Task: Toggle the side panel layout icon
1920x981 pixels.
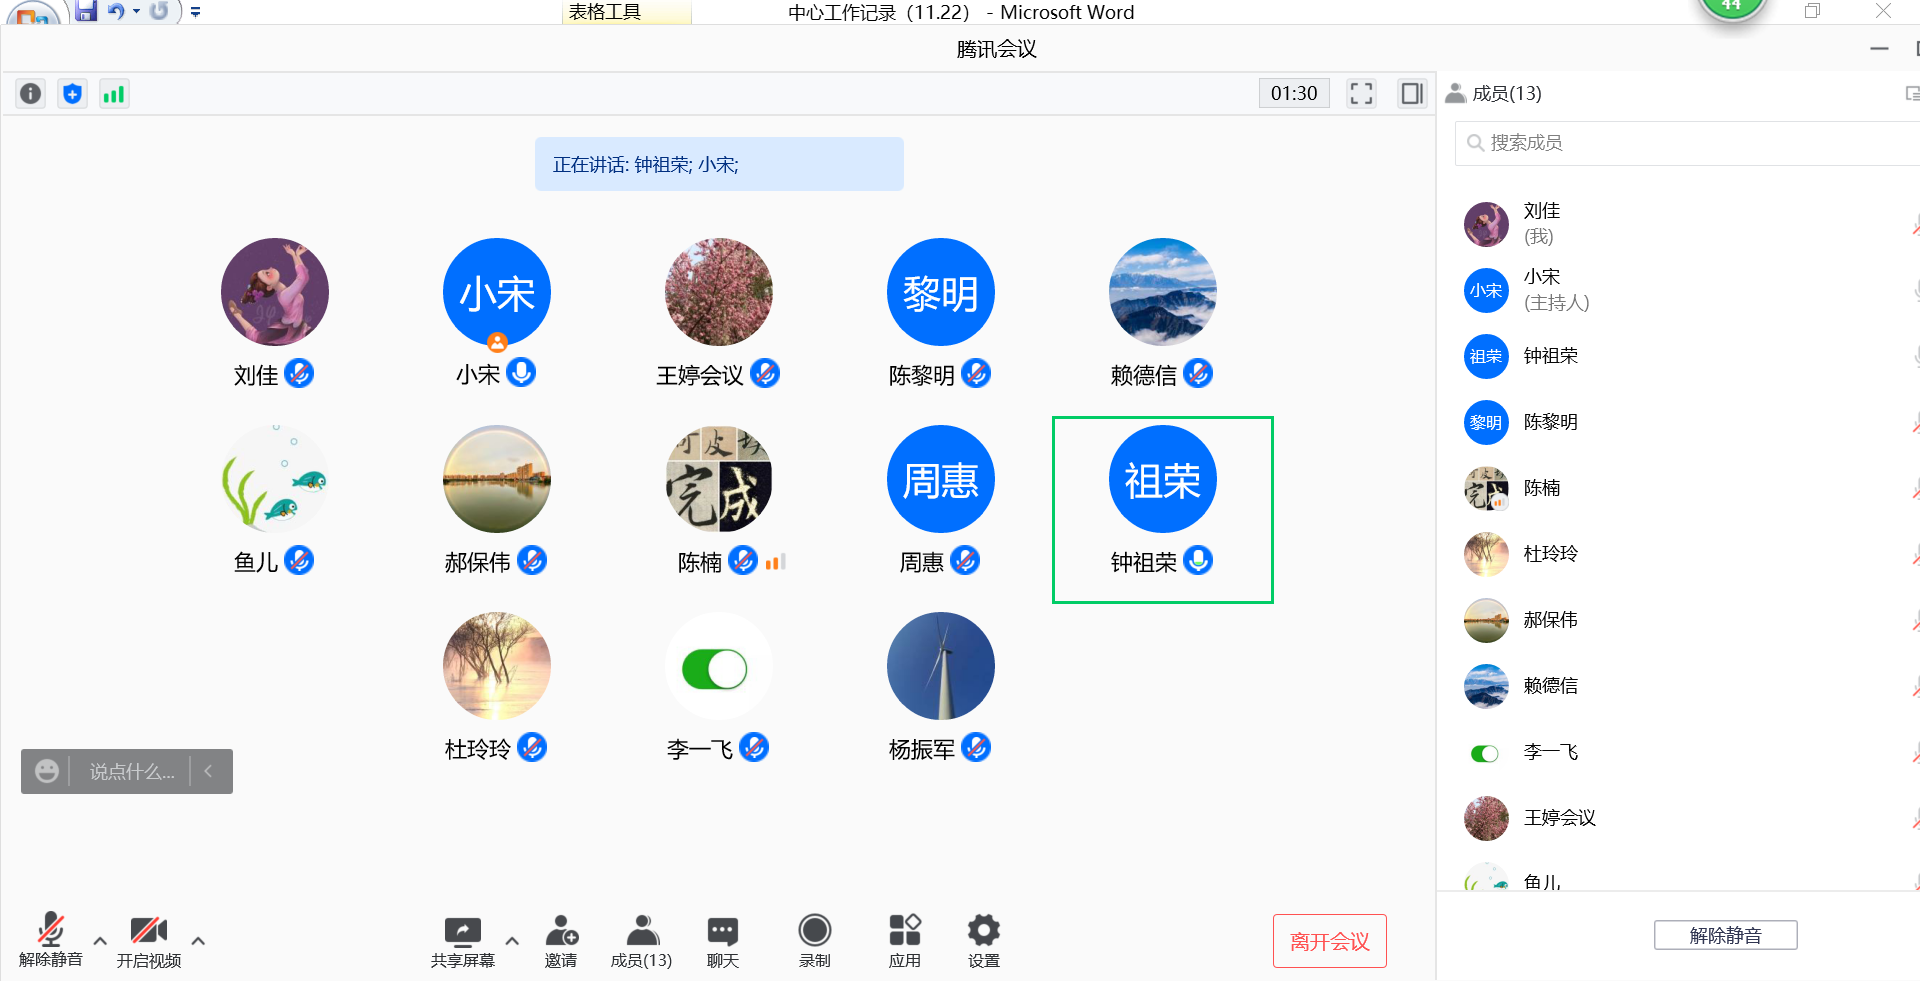Action: 1412,94
